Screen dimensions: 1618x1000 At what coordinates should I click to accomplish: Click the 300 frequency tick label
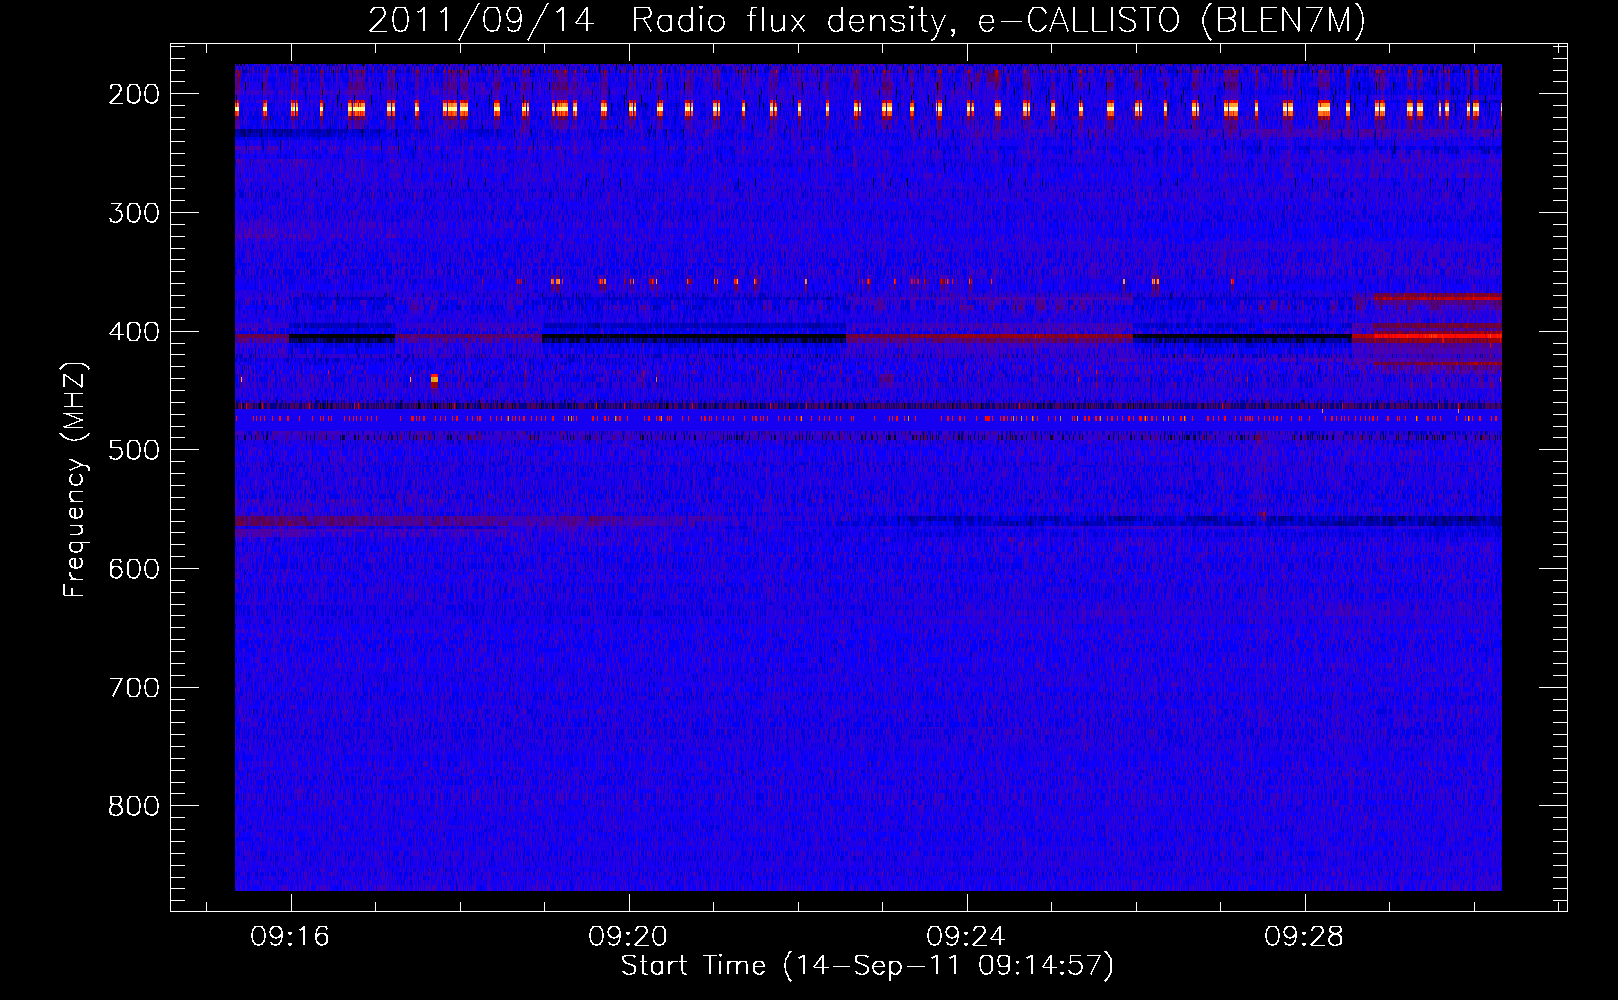coord(134,213)
